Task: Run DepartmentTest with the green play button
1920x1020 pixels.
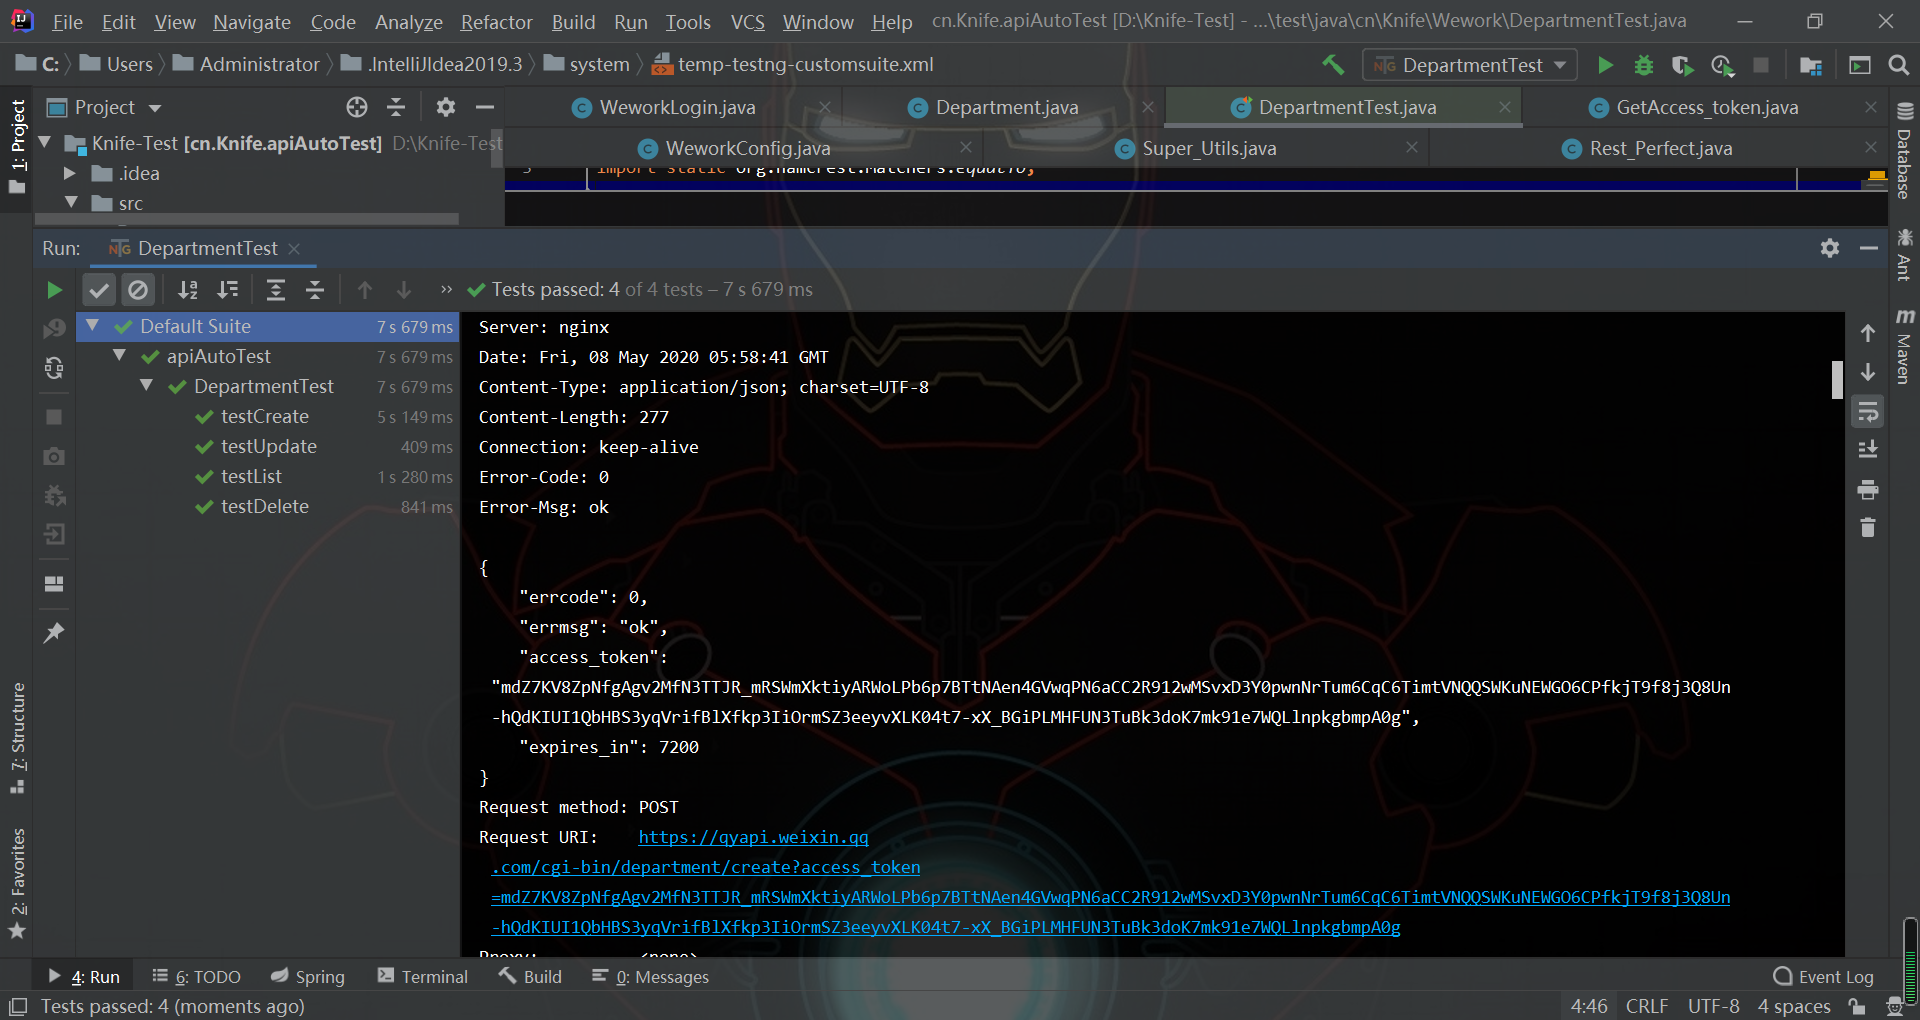Action: (x=1605, y=65)
